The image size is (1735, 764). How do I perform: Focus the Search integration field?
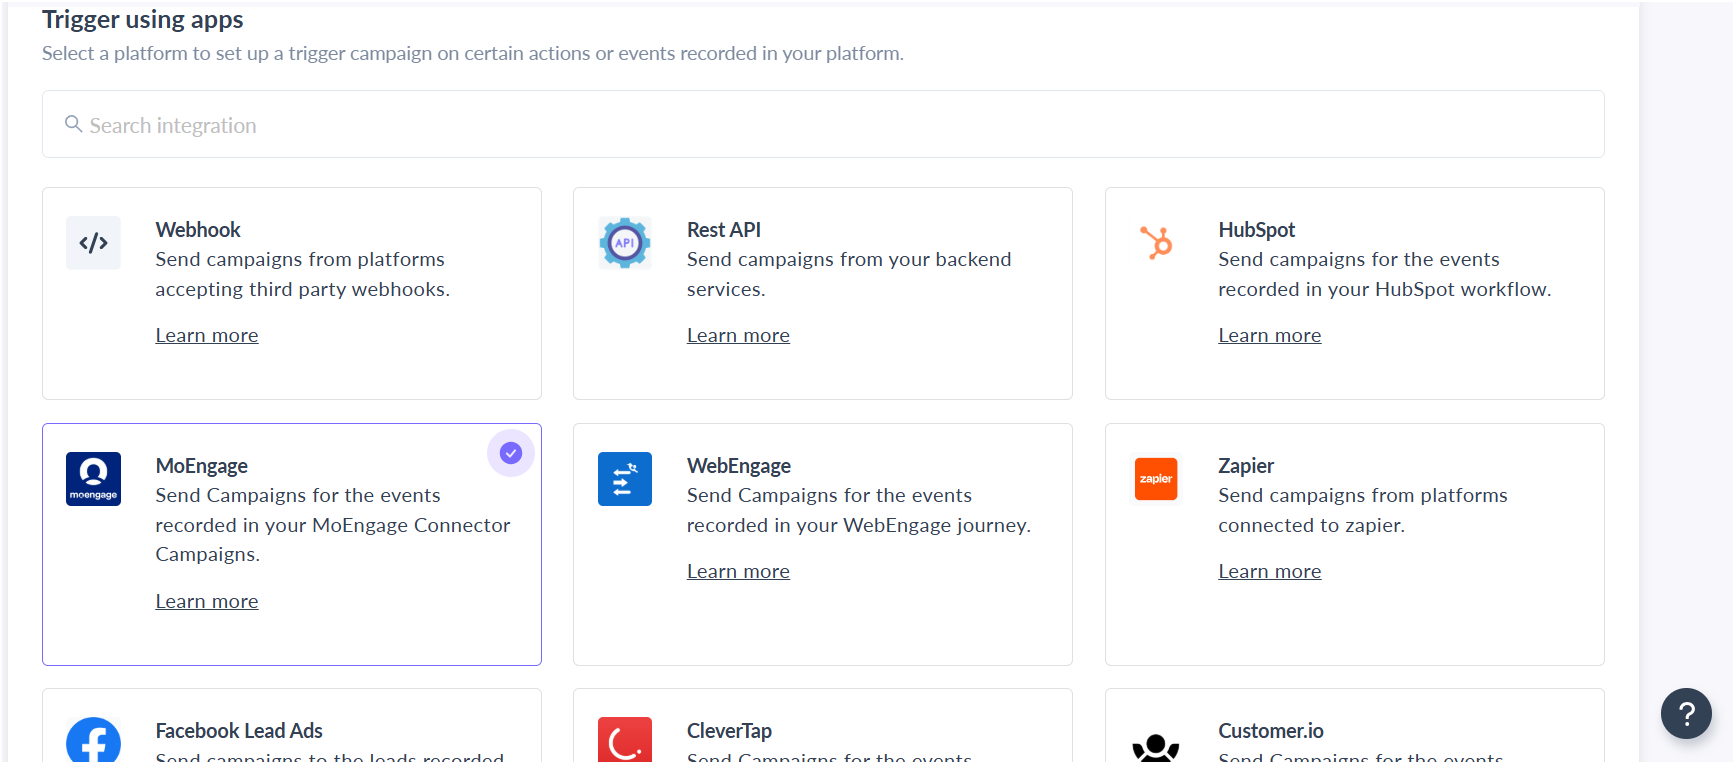pyautogui.click(x=823, y=124)
